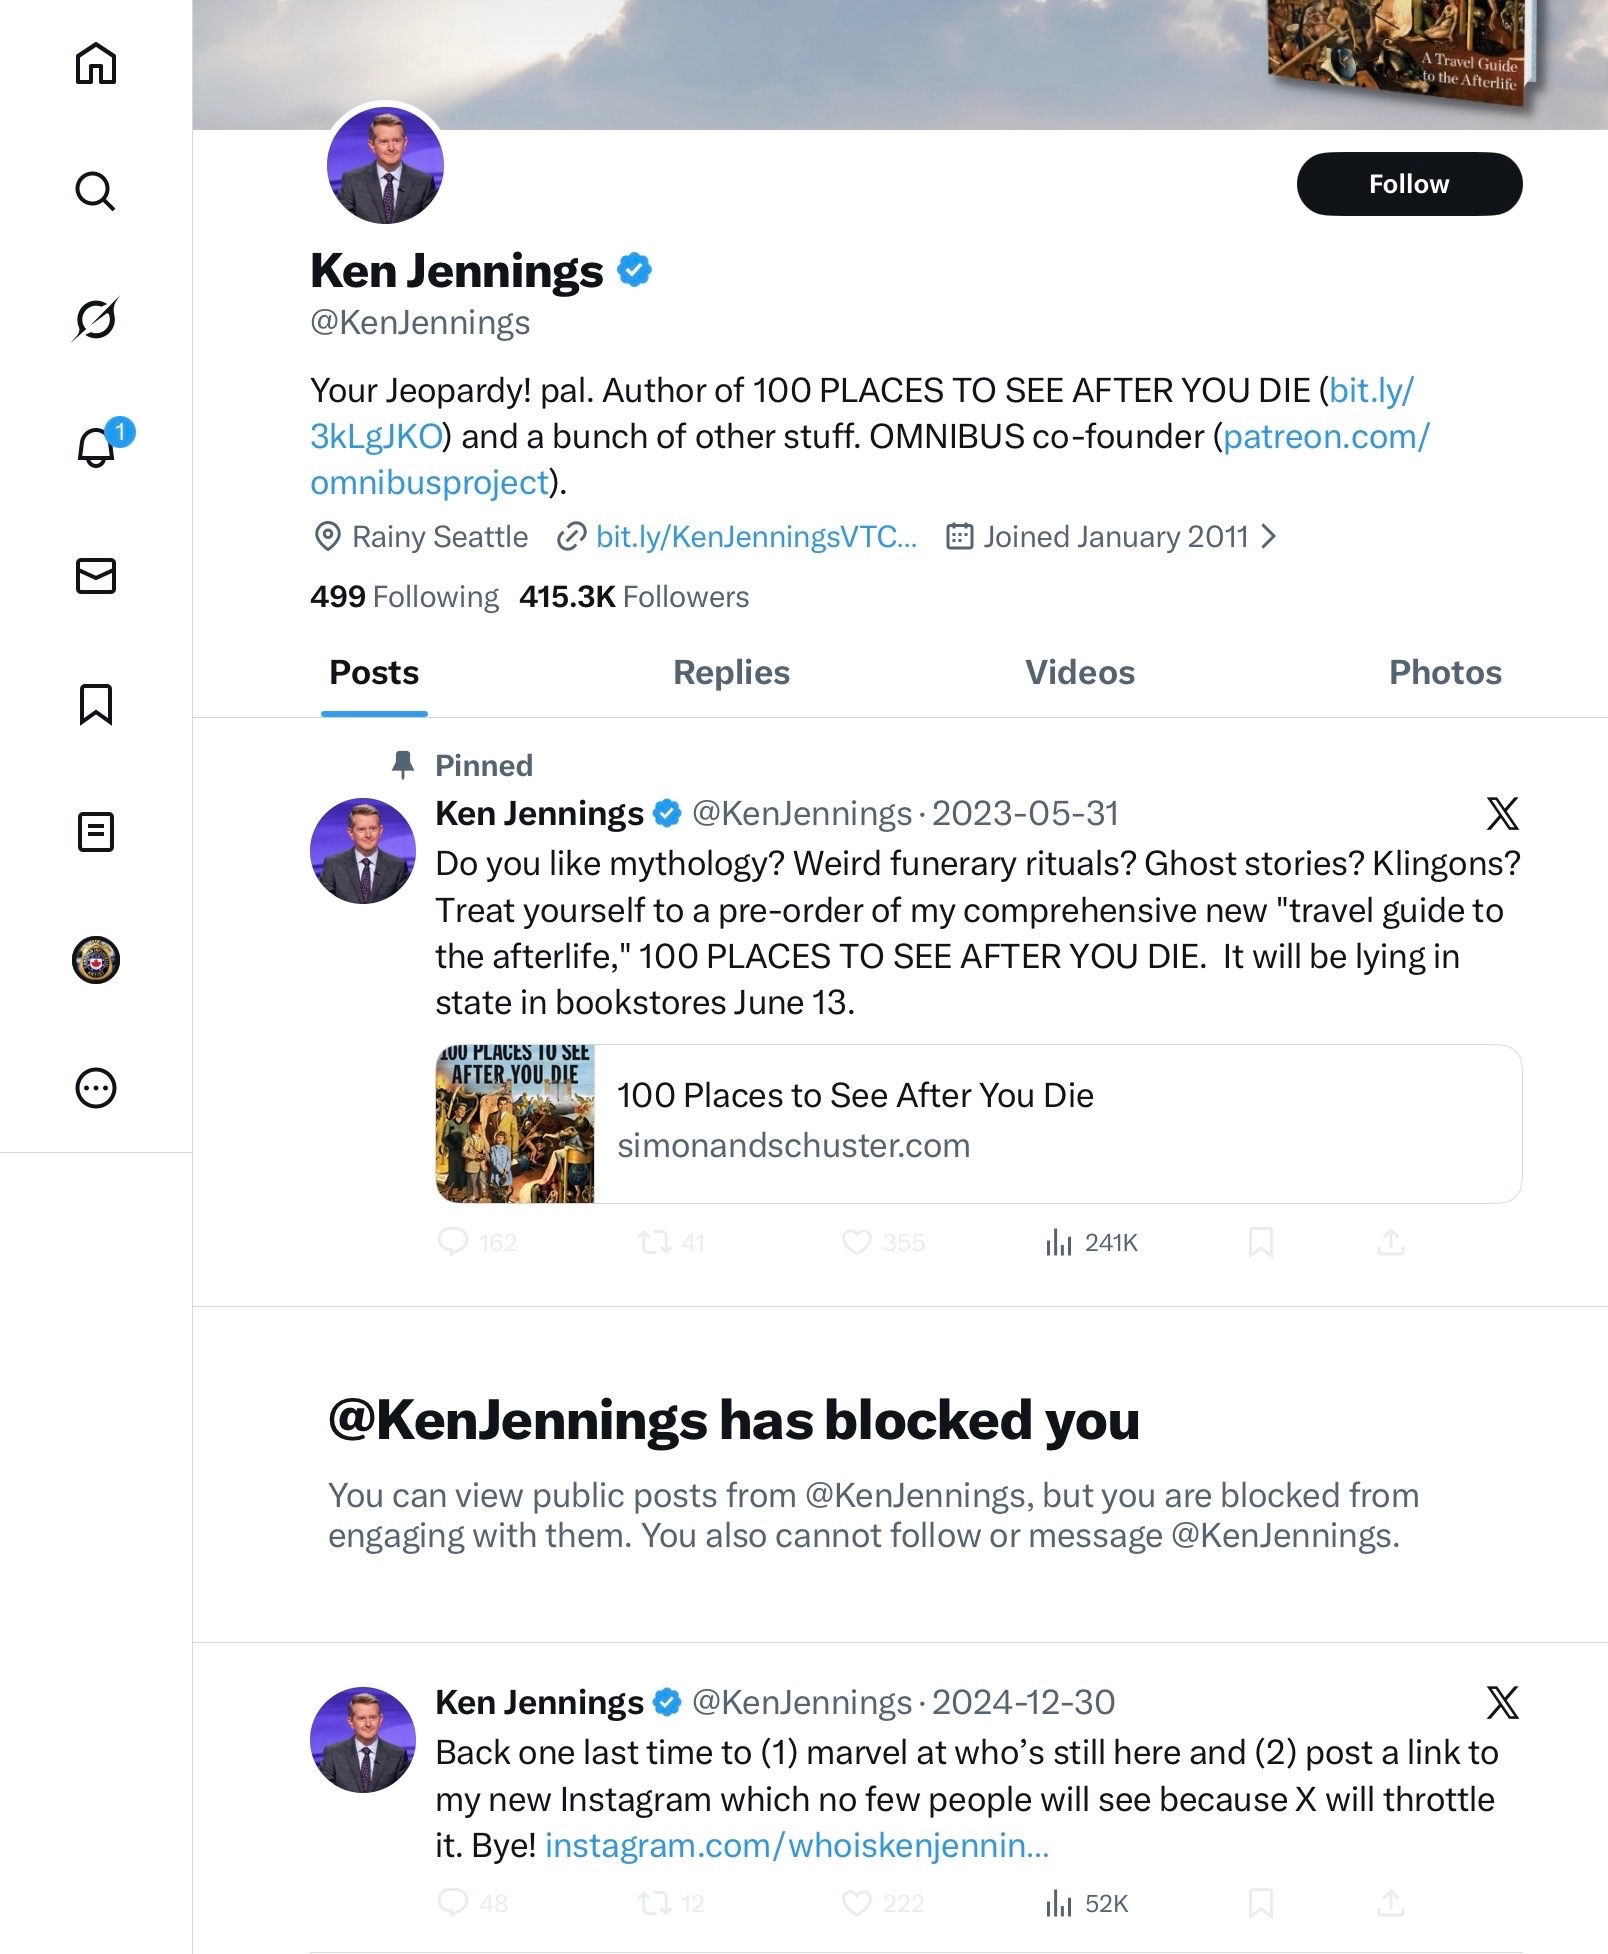The width and height of the screenshot is (1608, 1954).
Task: Open the Home icon in sidebar
Action: point(96,64)
